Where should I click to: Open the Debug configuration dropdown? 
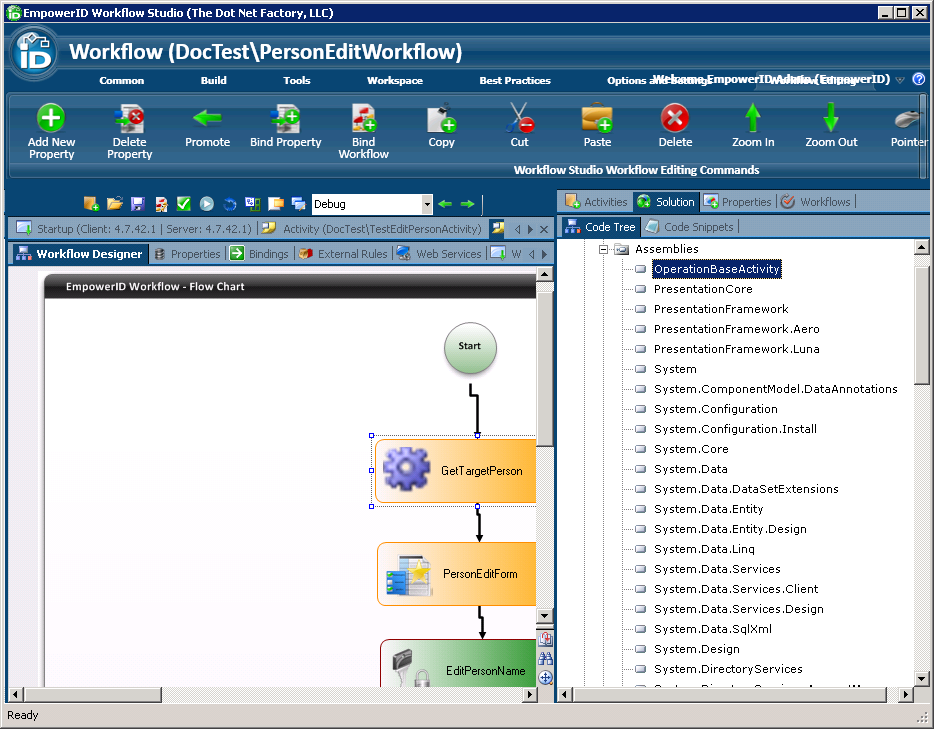[427, 204]
